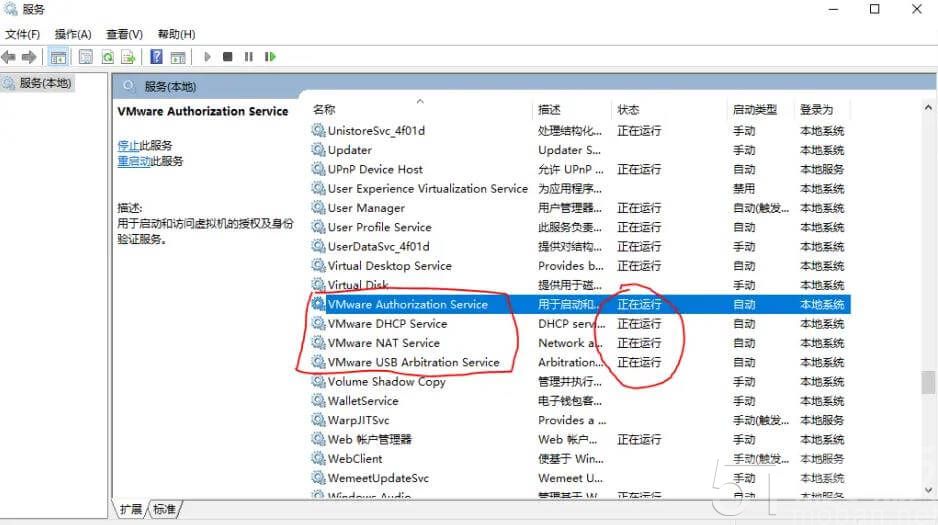Select the VMware USB Arbitration Service name
The image size is (938, 525).
[x=413, y=362]
